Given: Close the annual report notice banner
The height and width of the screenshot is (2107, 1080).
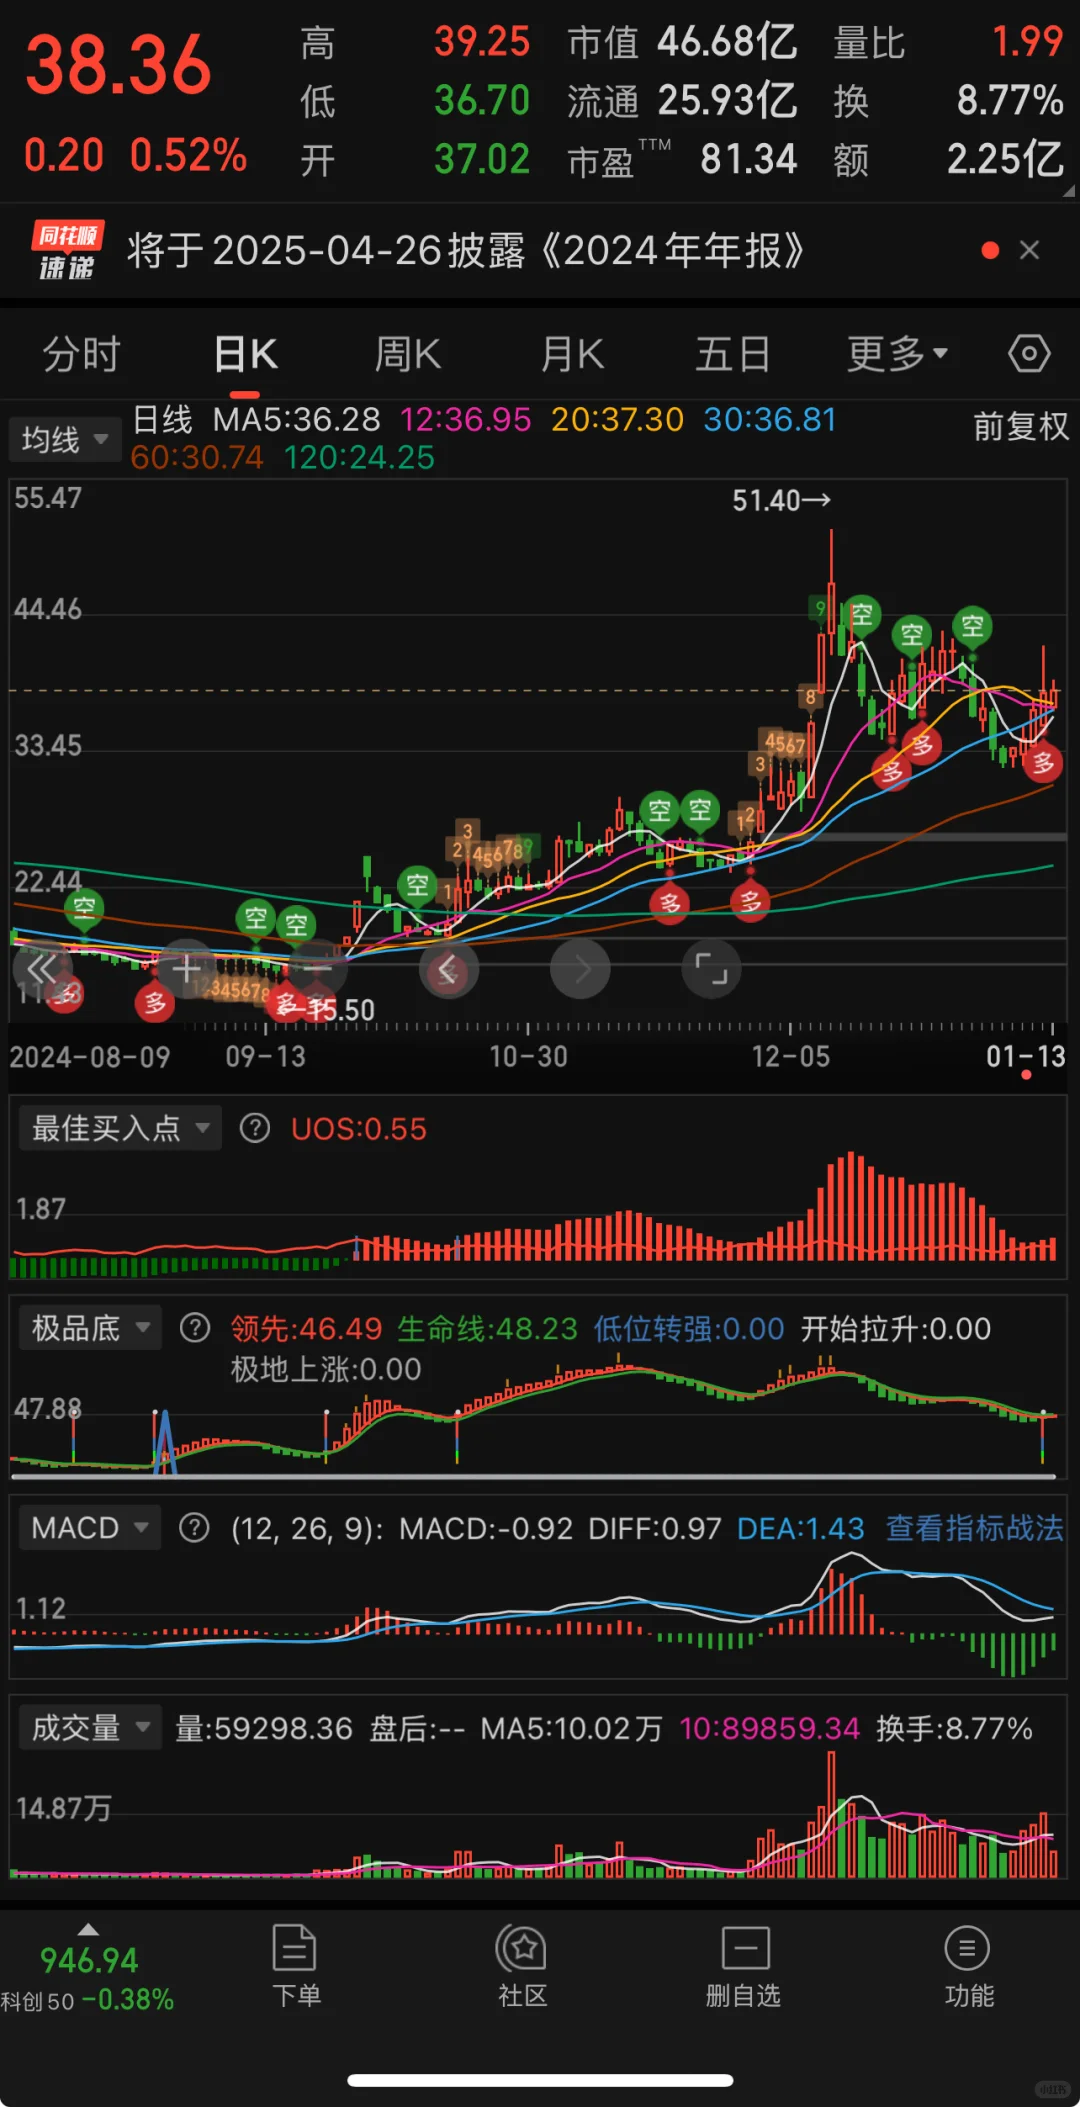Looking at the screenshot, I should (x=1029, y=250).
